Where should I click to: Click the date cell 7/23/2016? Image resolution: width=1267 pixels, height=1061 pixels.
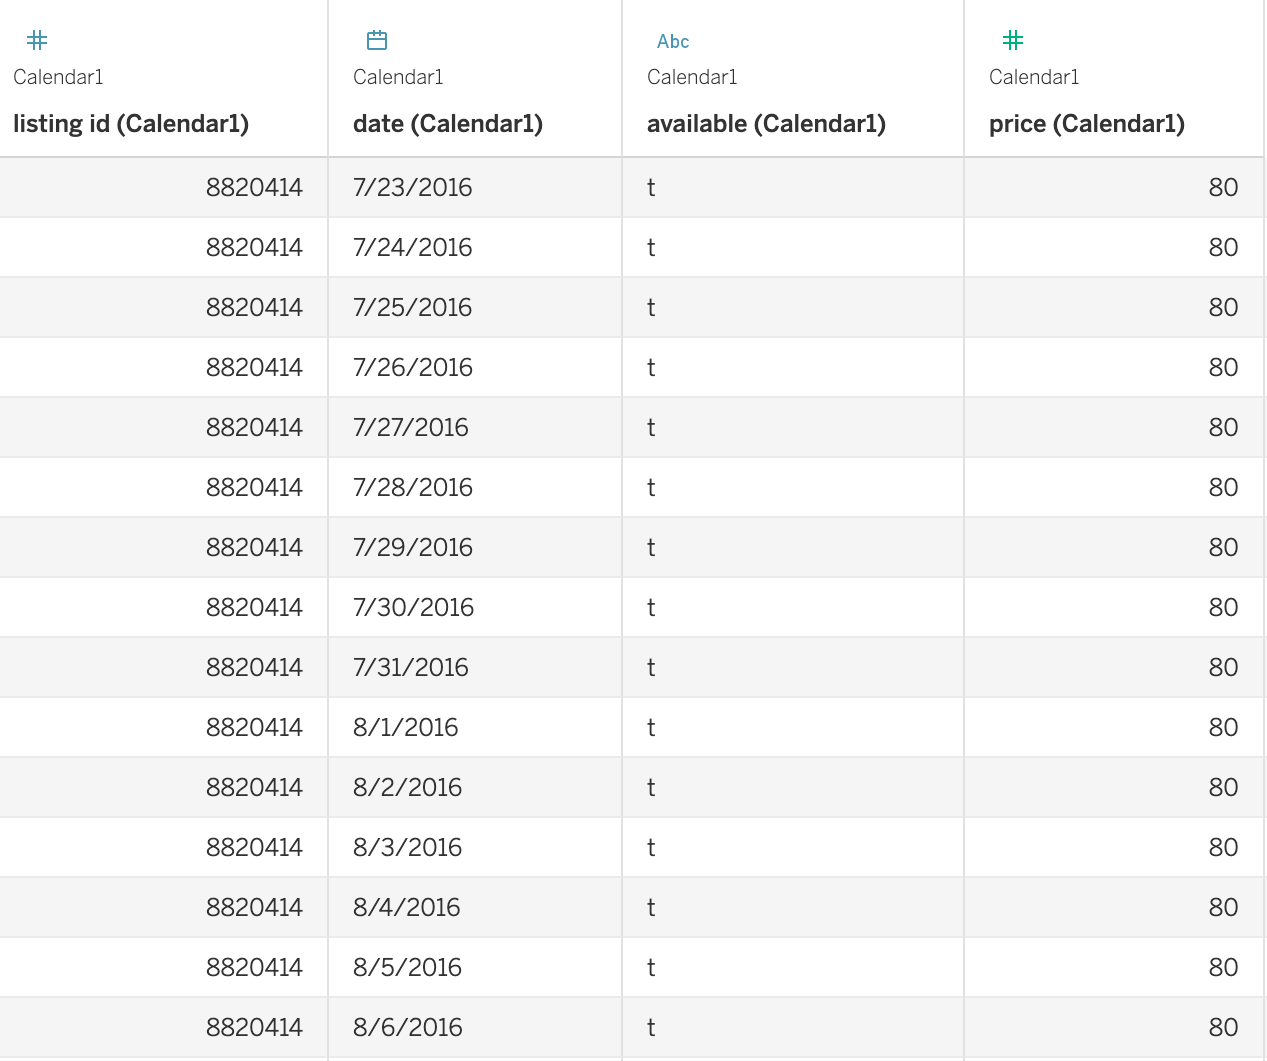[412, 187]
